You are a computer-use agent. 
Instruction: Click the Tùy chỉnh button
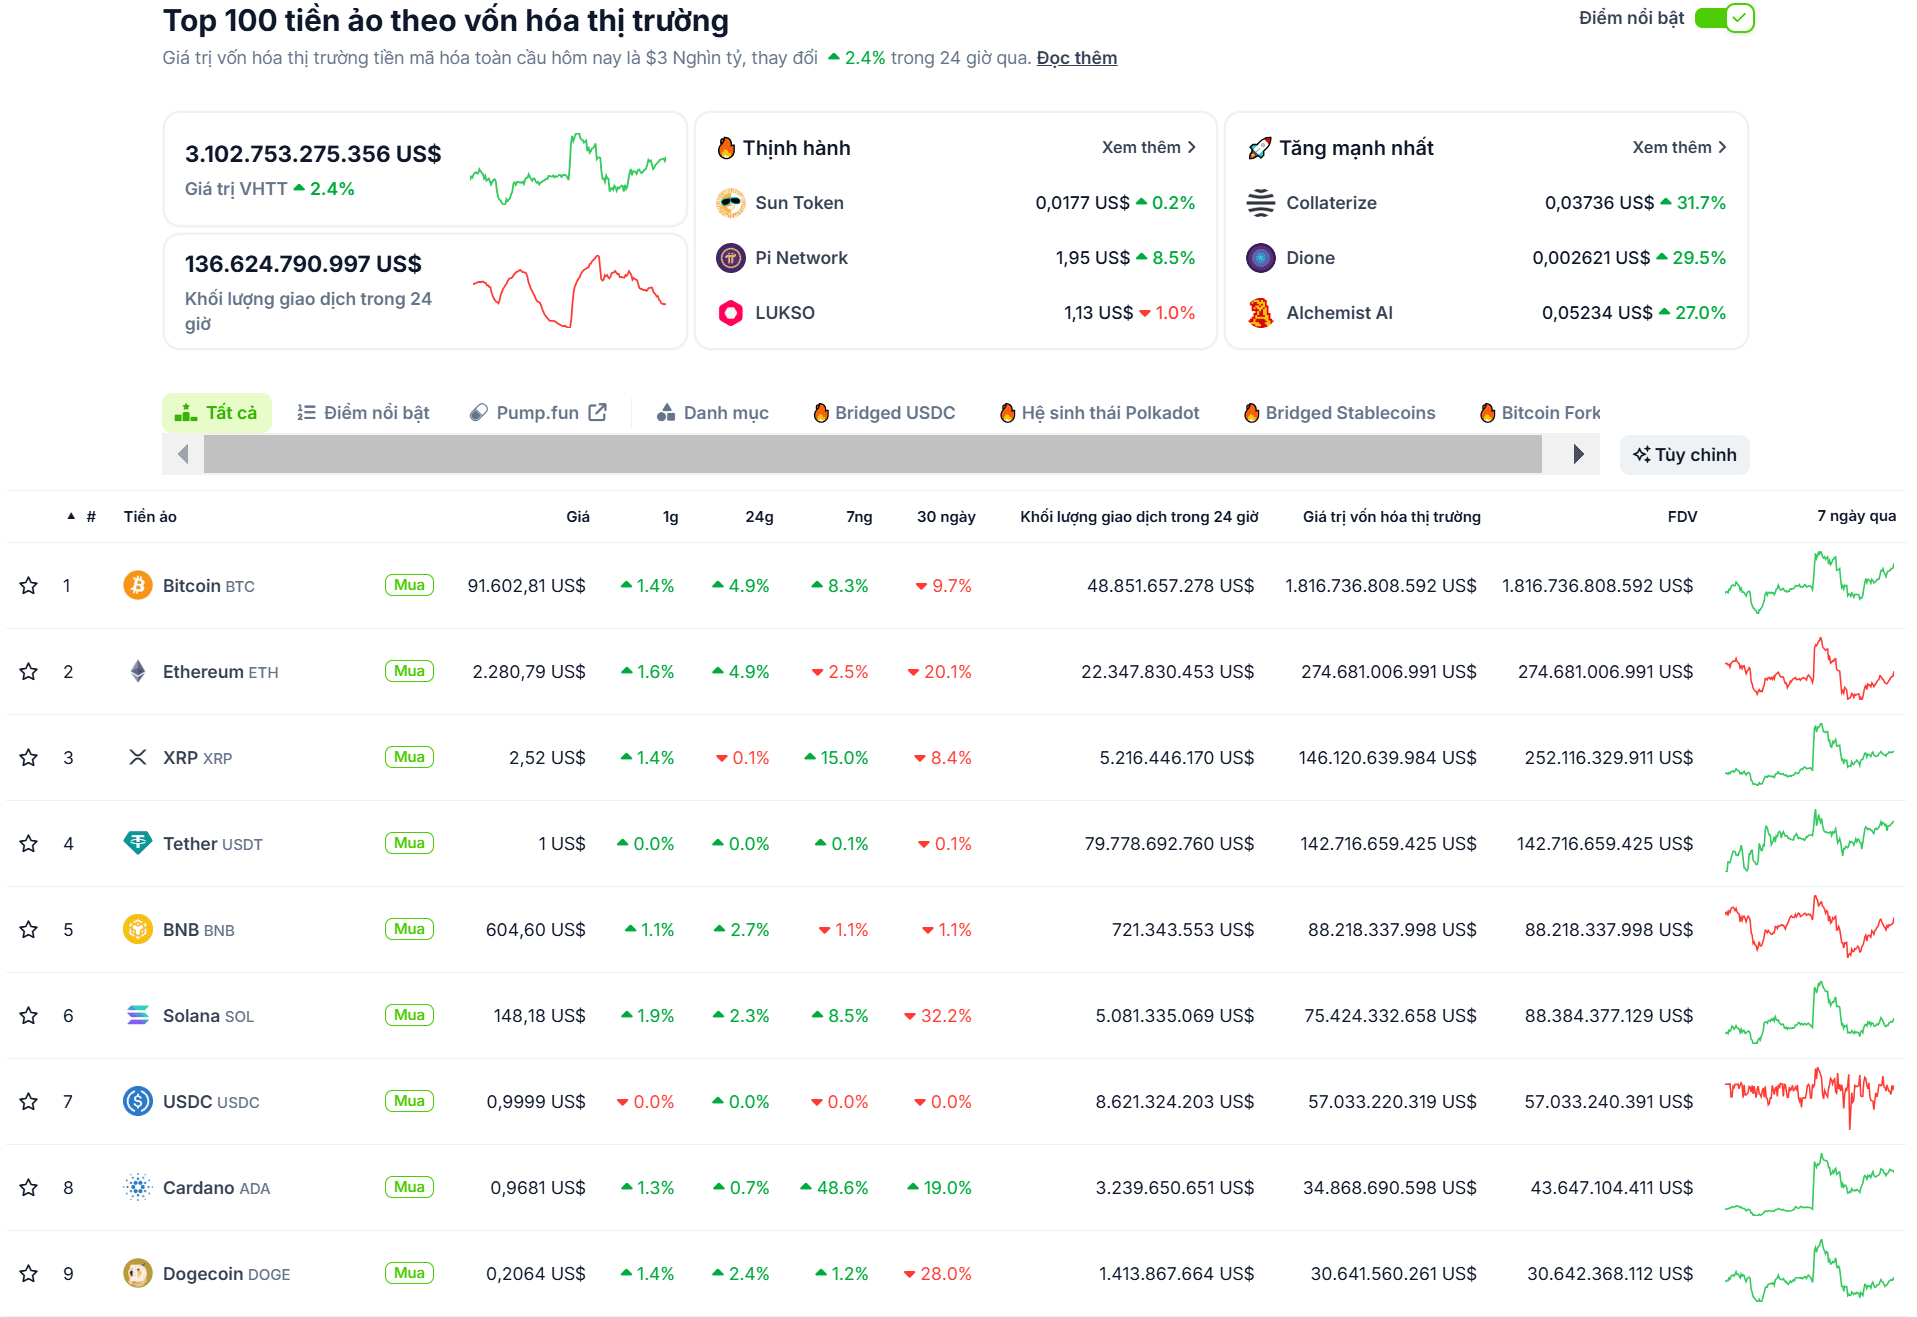(1685, 455)
